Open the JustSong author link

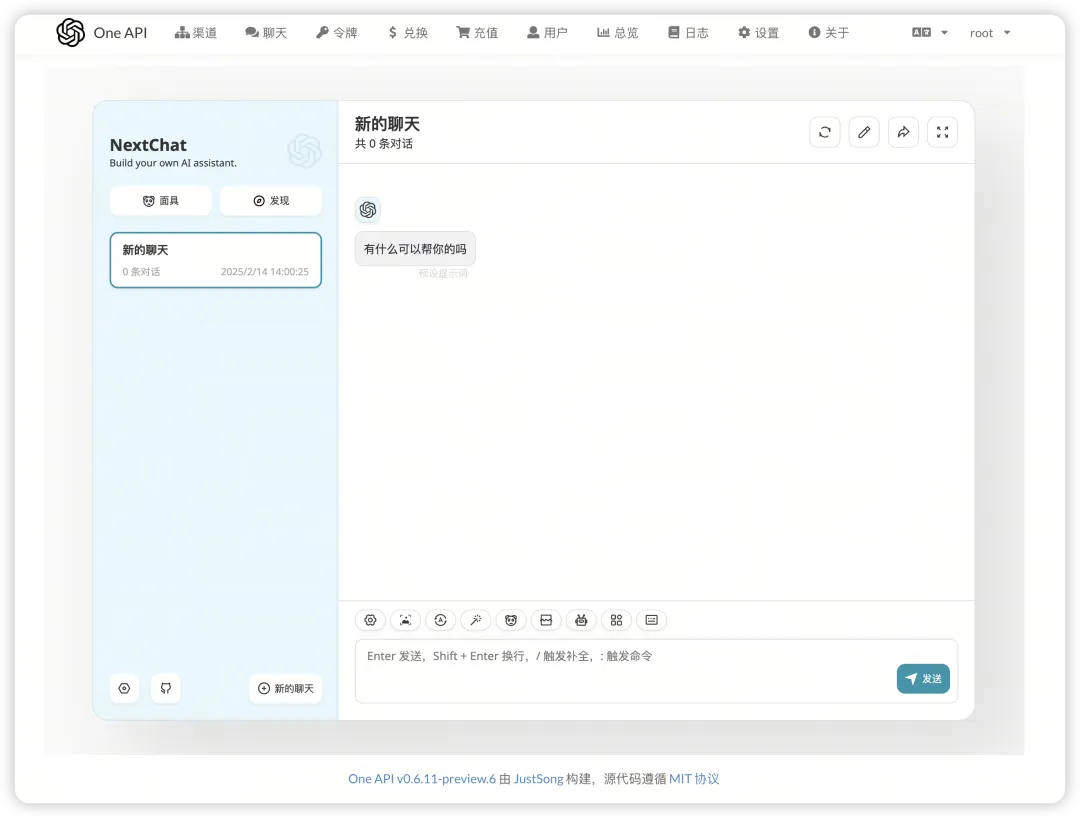(539, 779)
